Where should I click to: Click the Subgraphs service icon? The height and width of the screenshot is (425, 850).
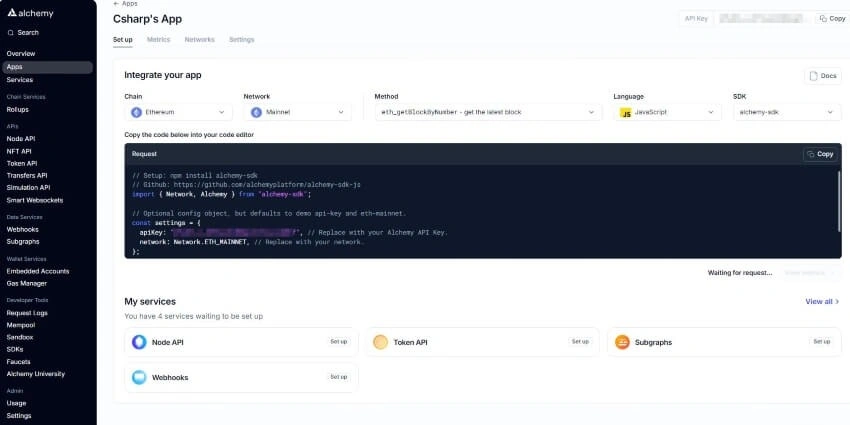coord(622,342)
